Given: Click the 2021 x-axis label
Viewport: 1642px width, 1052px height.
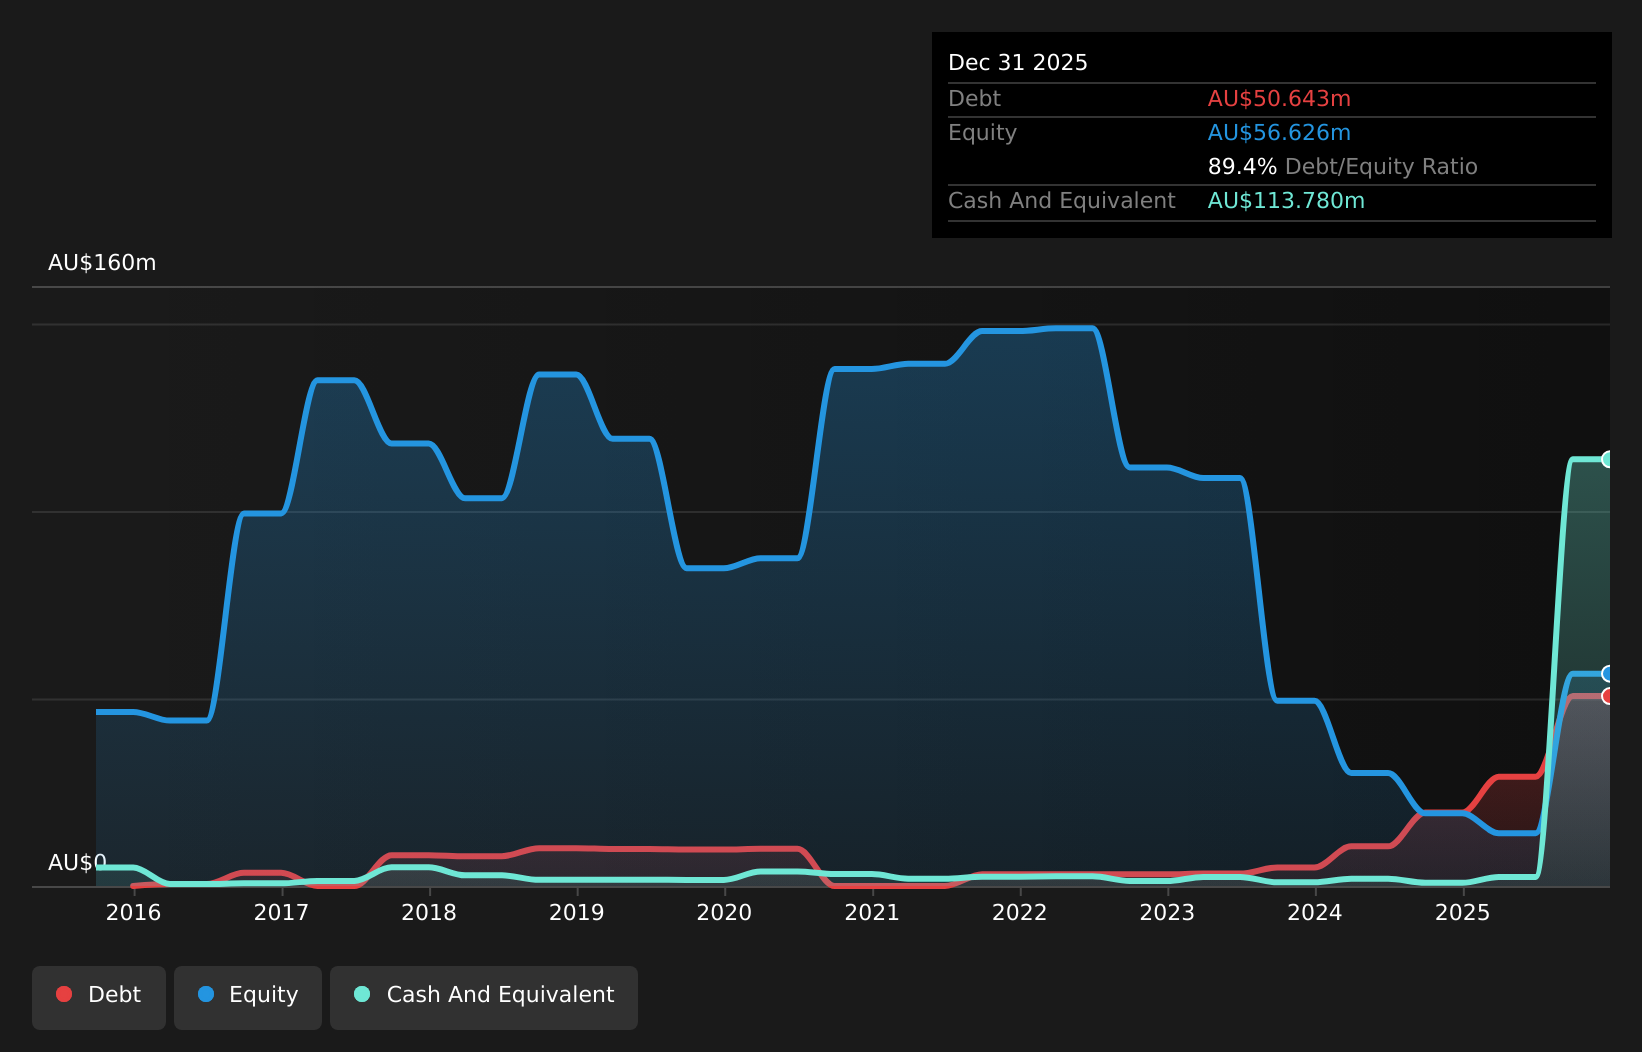Looking at the screenshot, I should (x=872, y=912).
